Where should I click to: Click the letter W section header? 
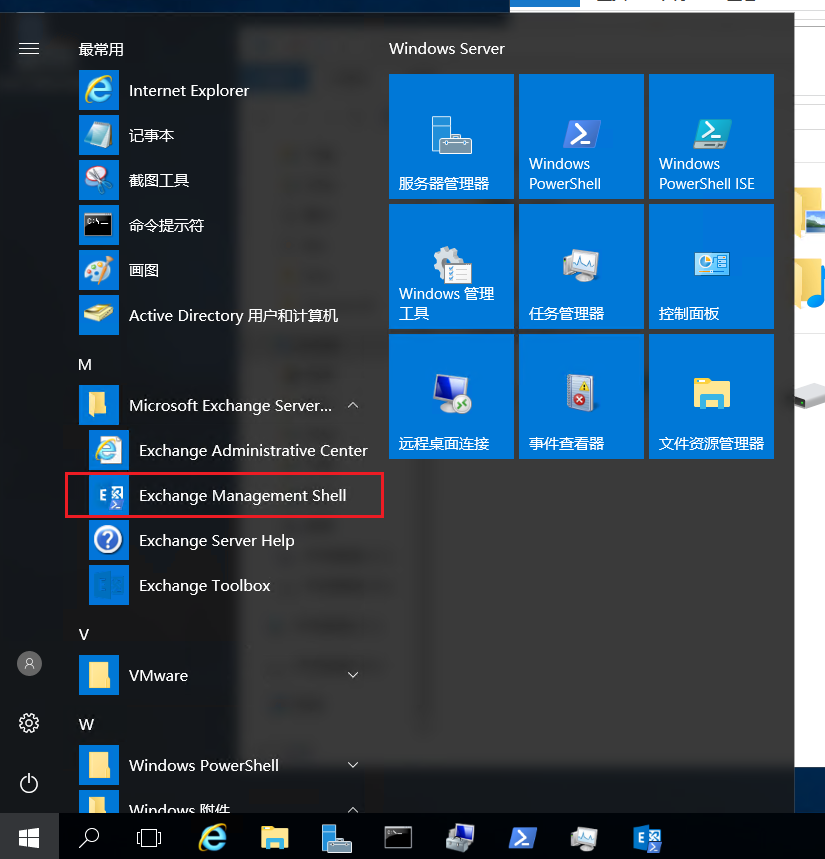(x=86, y=724)
